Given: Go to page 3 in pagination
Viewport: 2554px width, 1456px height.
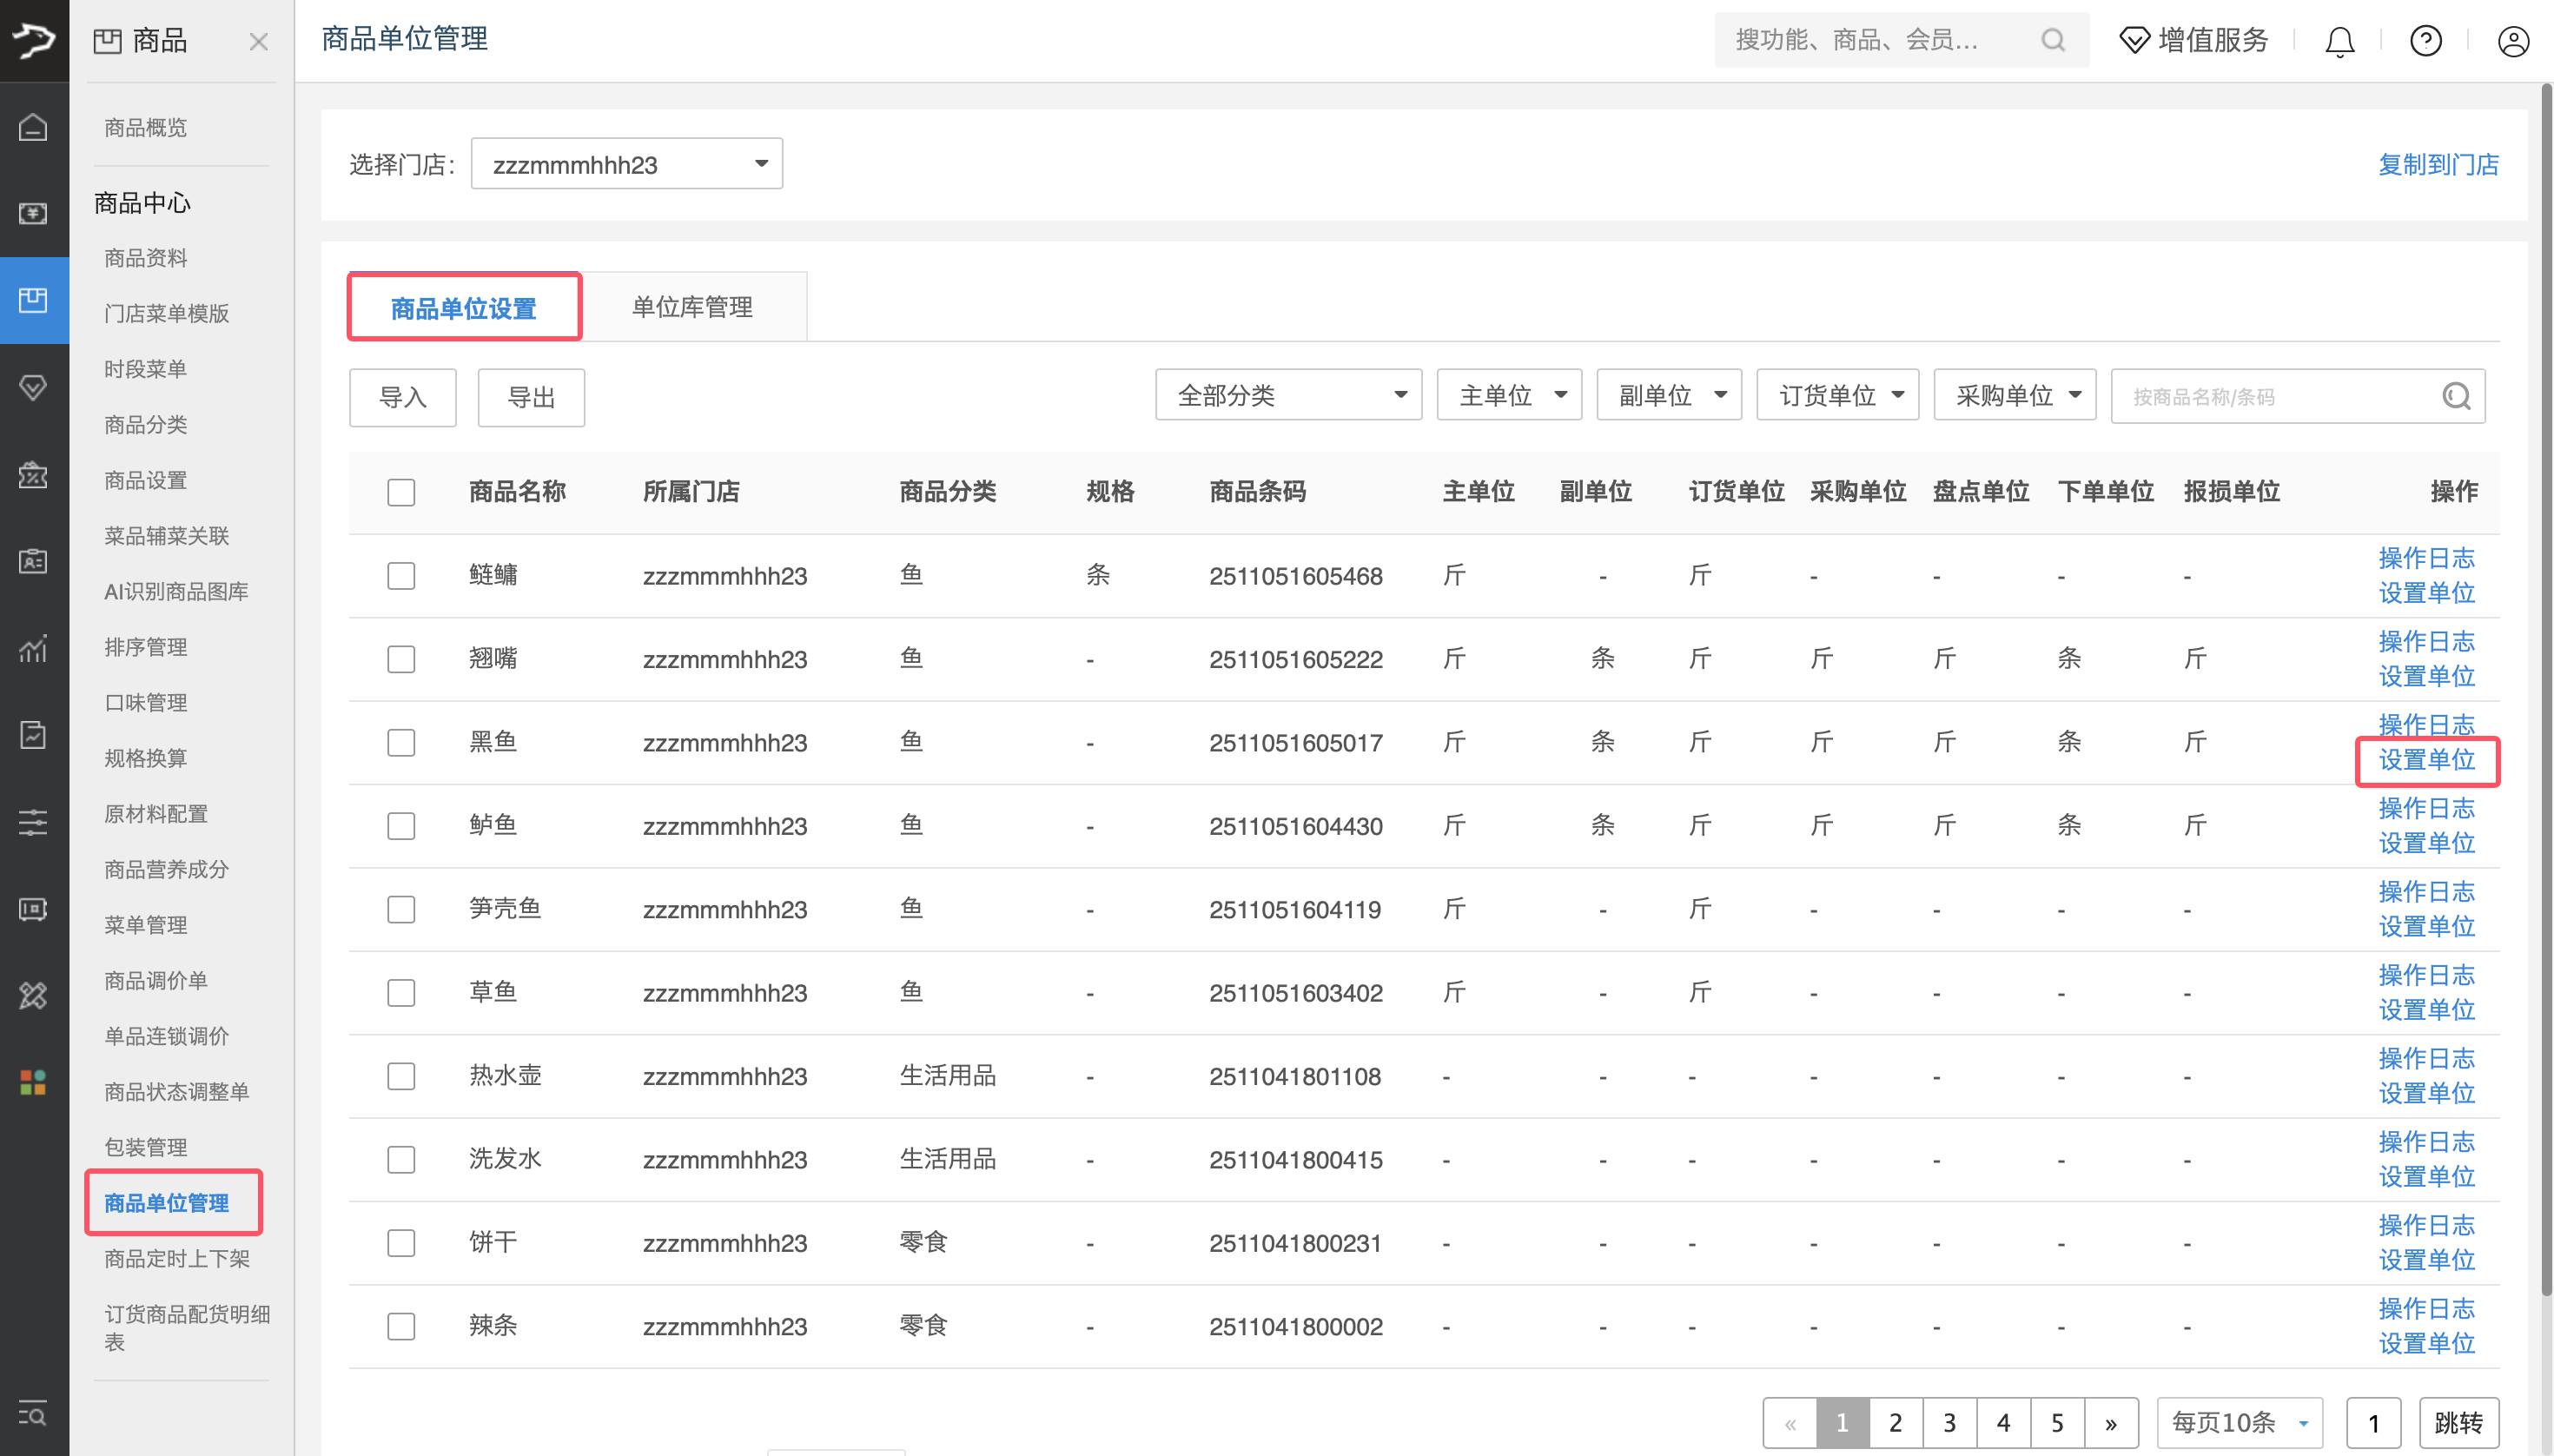Looking at the screenshot, I should click(1949, 1422).
